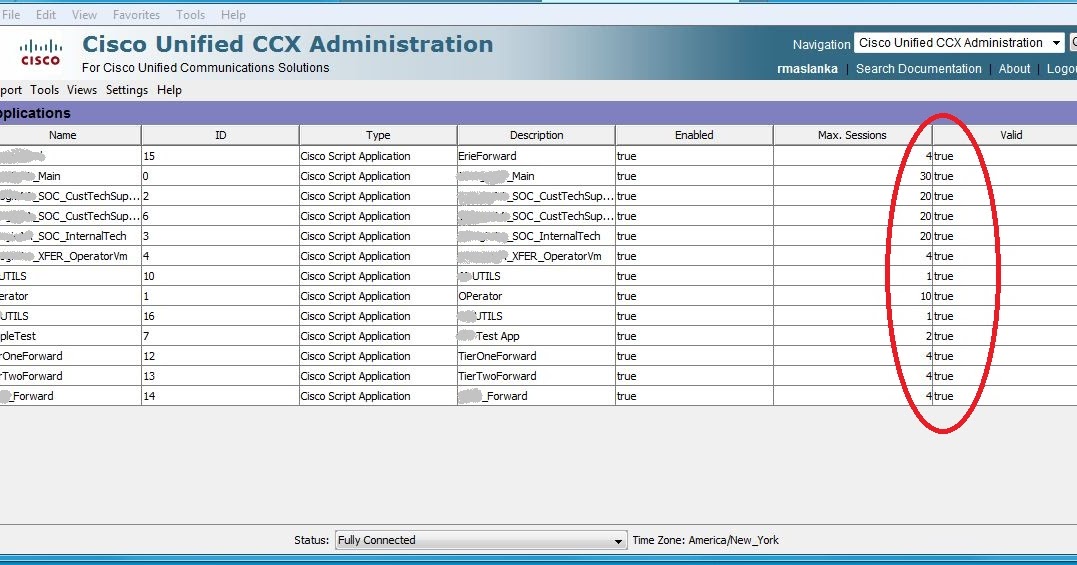Open the application Tools menu
This screenshot has width=1077, height=565.
[45, 90]
